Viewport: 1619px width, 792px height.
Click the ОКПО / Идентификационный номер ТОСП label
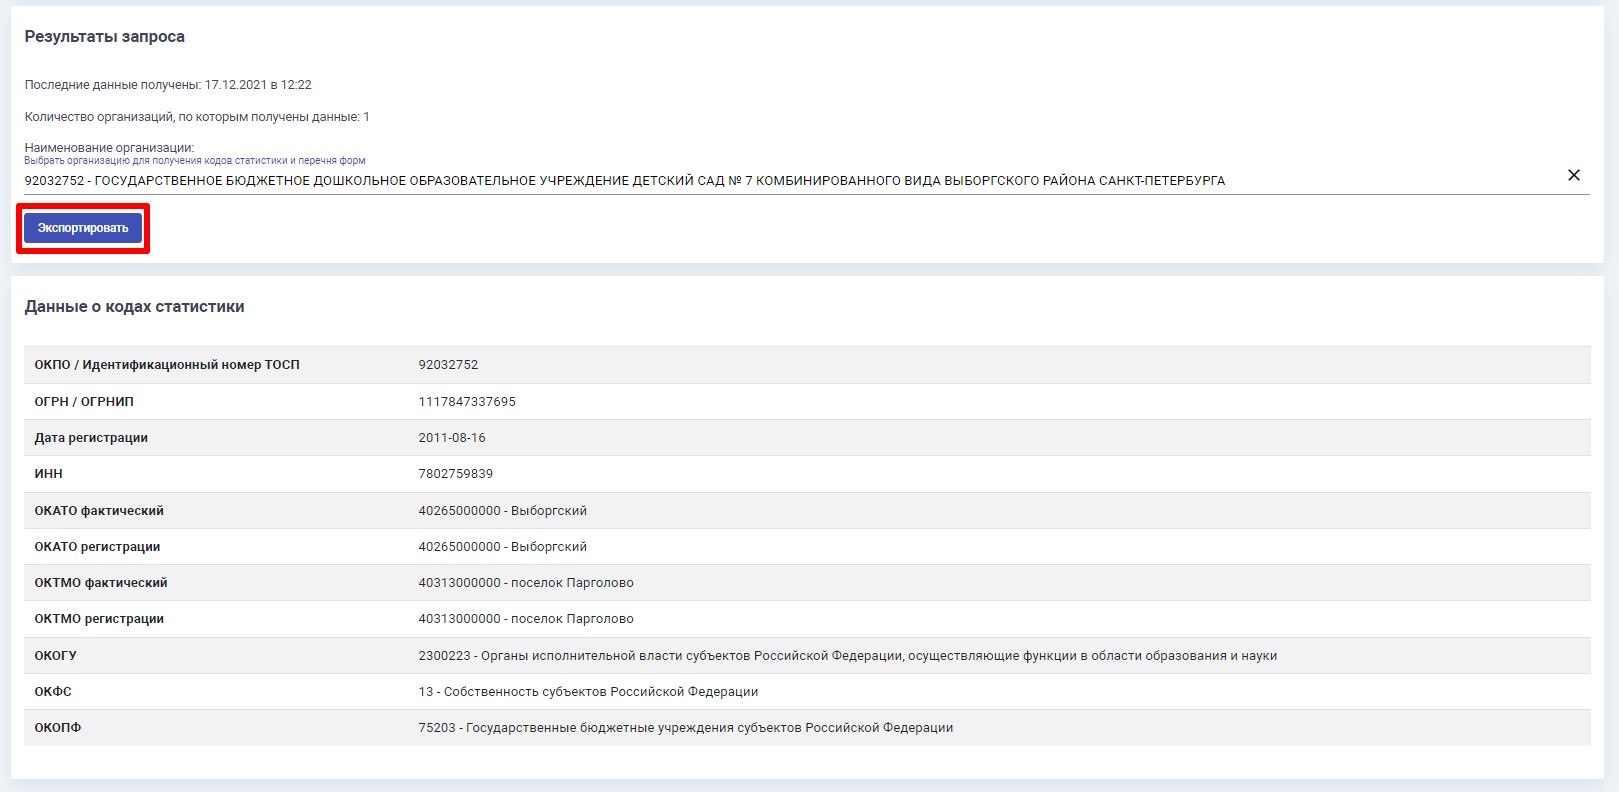[167, 365]
